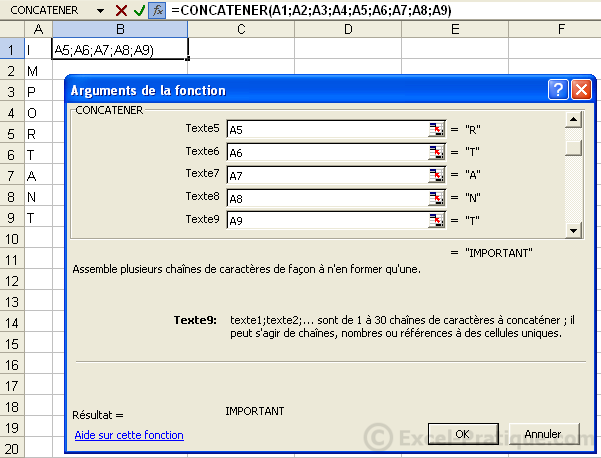Click the formula bar text
This screenshot has width=601, height=458.
(311, 10)
